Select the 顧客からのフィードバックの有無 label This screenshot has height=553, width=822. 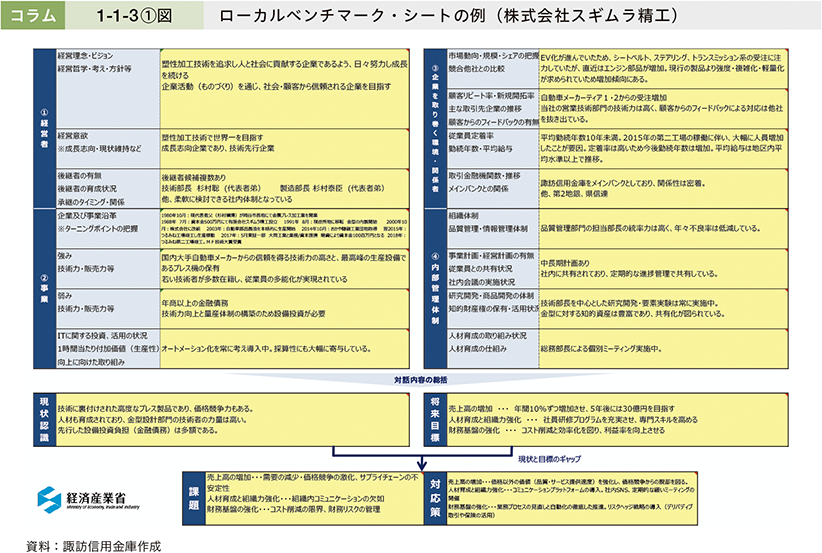(x=493, y=122)
